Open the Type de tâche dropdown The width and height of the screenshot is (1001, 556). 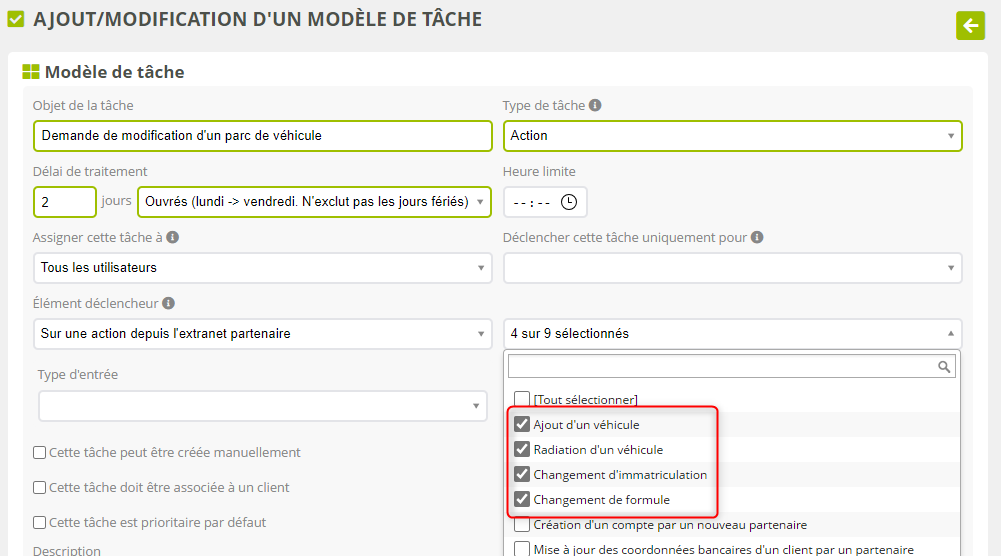coord(732,136)
